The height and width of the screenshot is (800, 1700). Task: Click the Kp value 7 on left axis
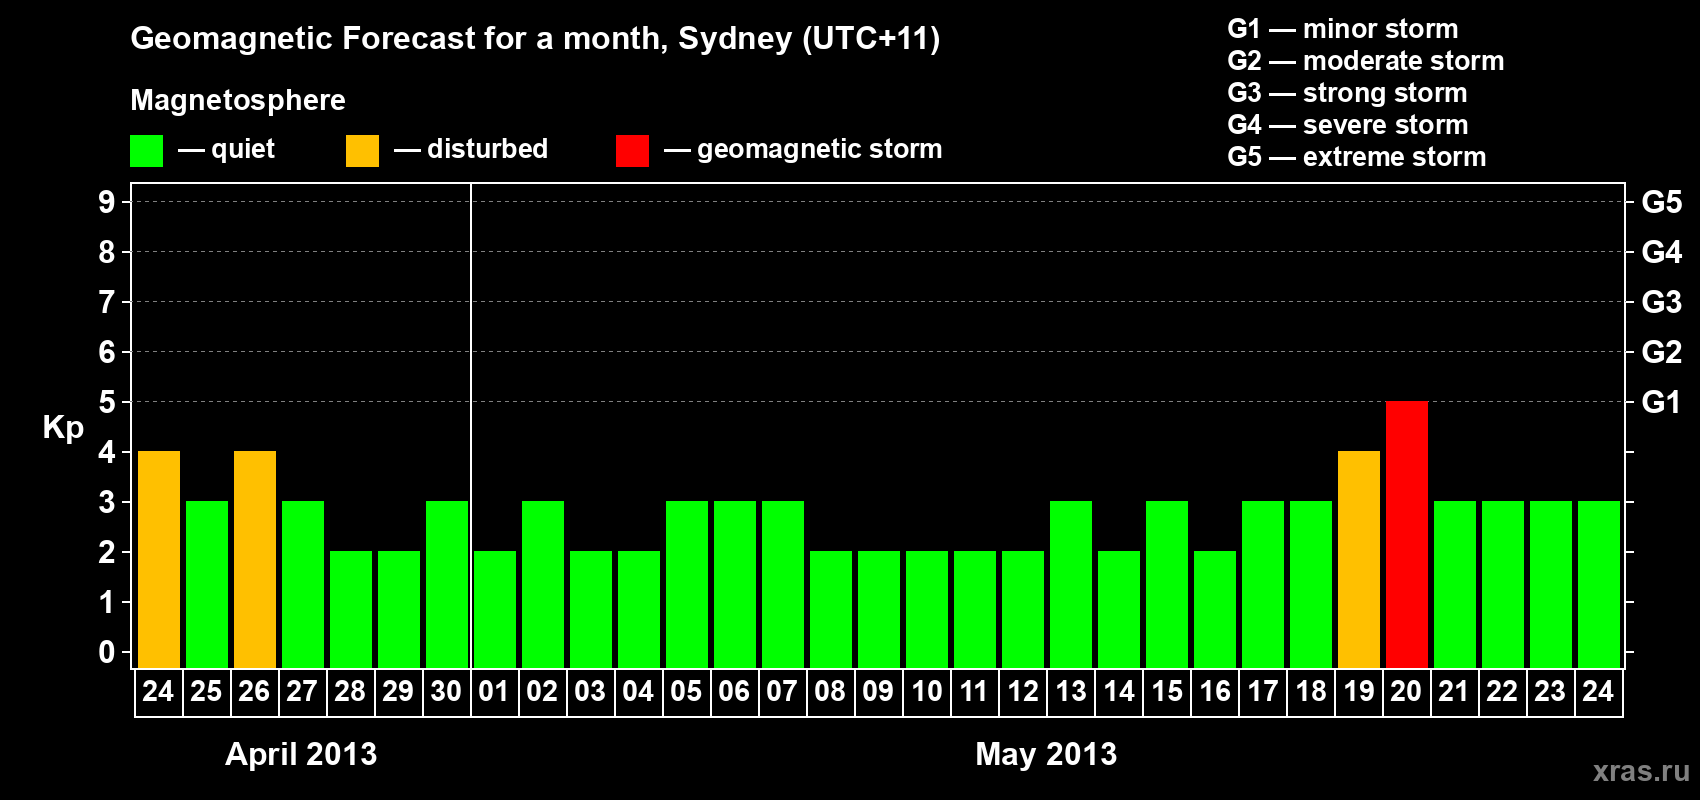(x=107, y=302)
